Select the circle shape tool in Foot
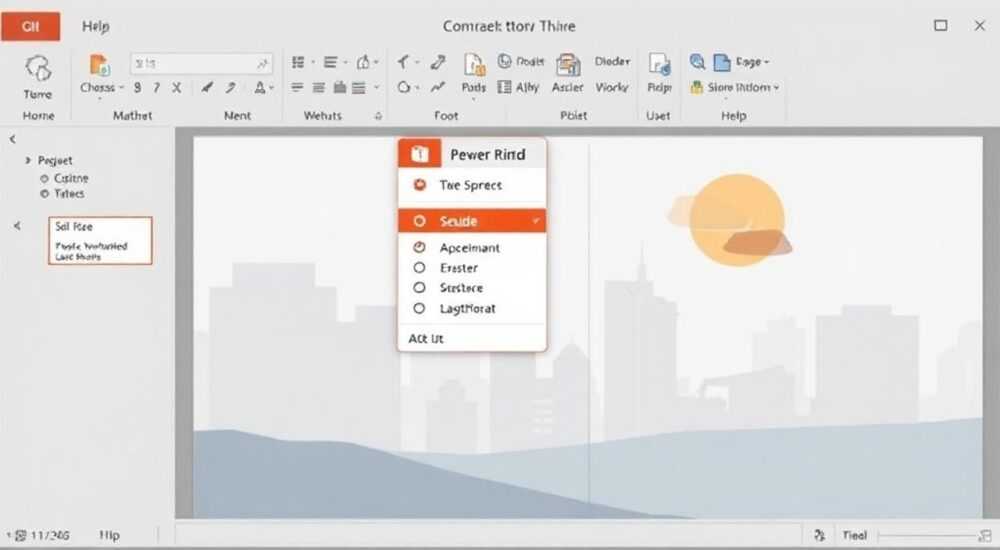The image size is (1000, 550). click(x=403, y=87)
